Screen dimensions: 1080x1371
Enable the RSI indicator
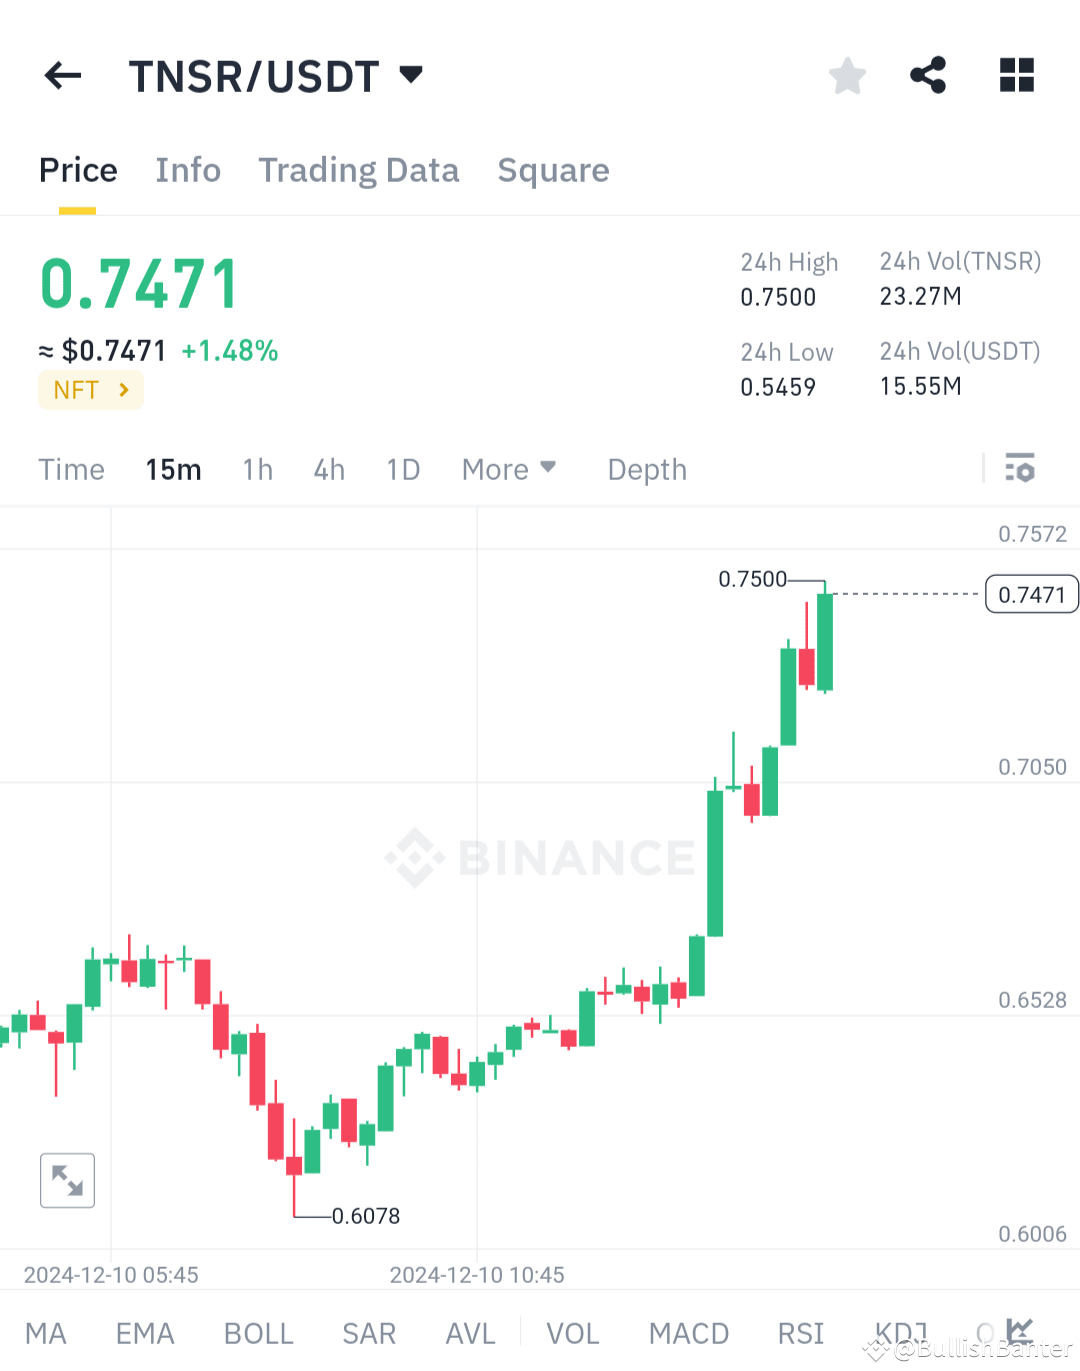[800, 1333]
